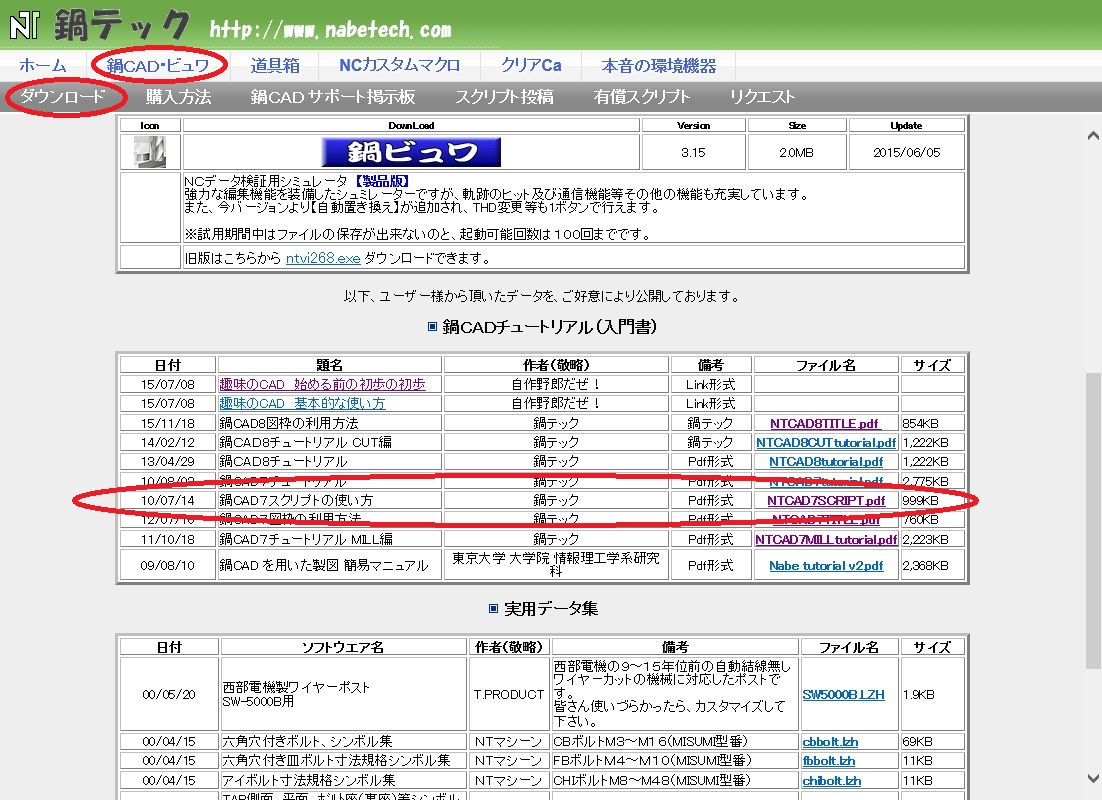Click the date cell 10/07/14
Image resolution: width=1102 pixels, height=800 pixels.
coord(167,500)
